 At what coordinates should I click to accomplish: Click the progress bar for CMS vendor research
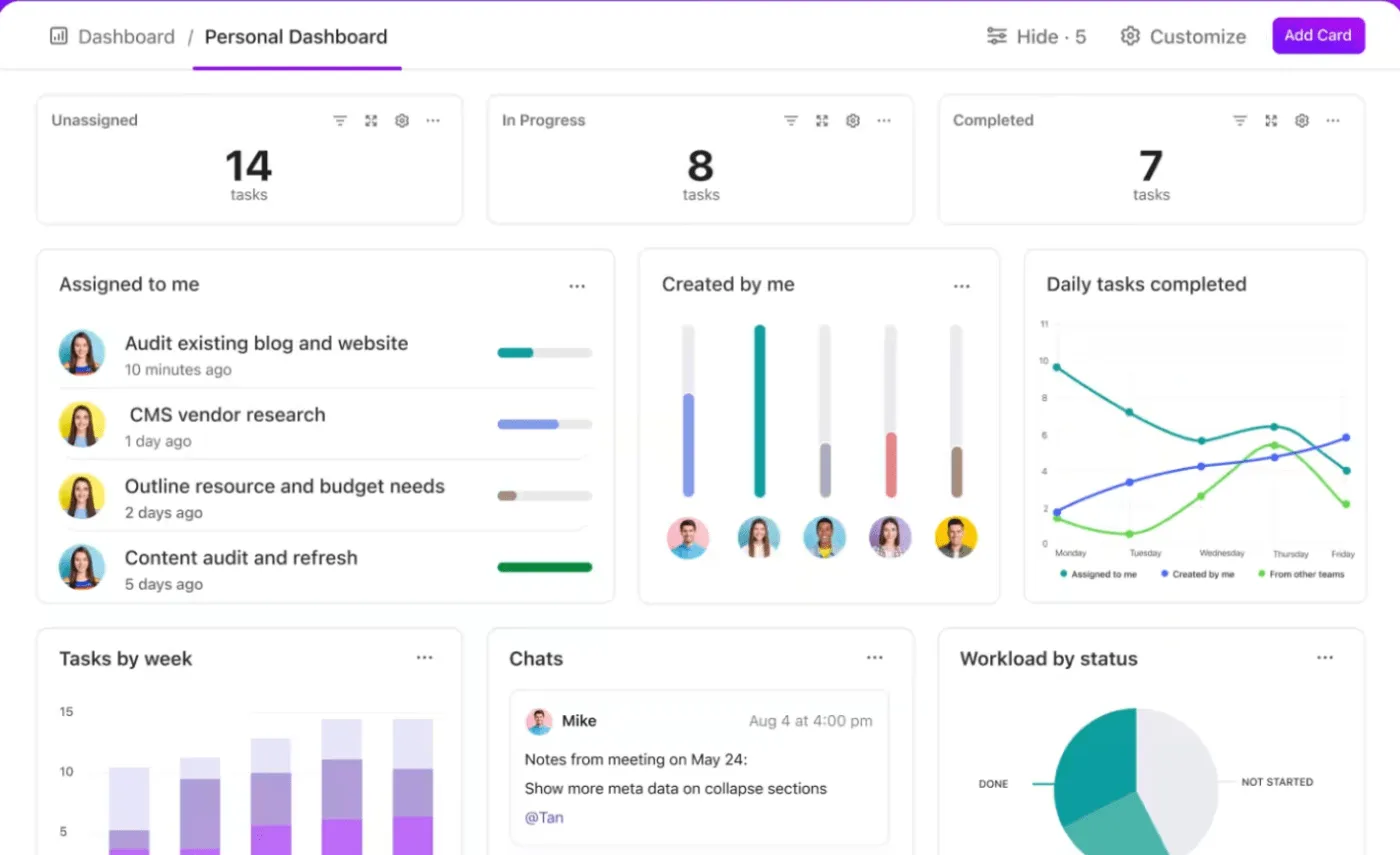(544, 423)
